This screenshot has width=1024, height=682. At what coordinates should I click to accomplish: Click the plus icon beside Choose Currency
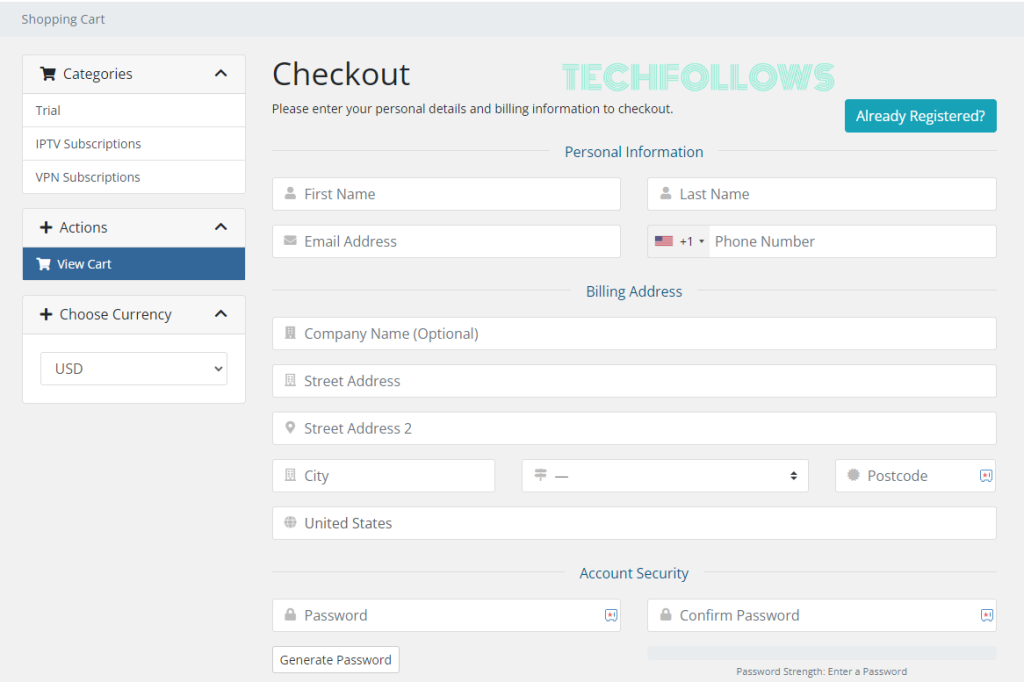coord(46,314)
